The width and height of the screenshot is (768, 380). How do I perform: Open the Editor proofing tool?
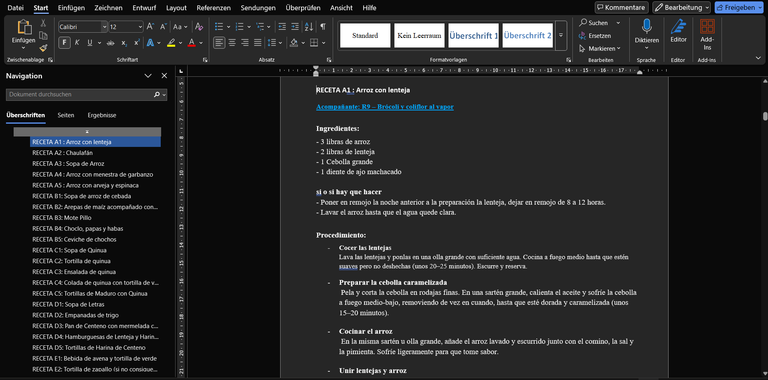point(678,32)
